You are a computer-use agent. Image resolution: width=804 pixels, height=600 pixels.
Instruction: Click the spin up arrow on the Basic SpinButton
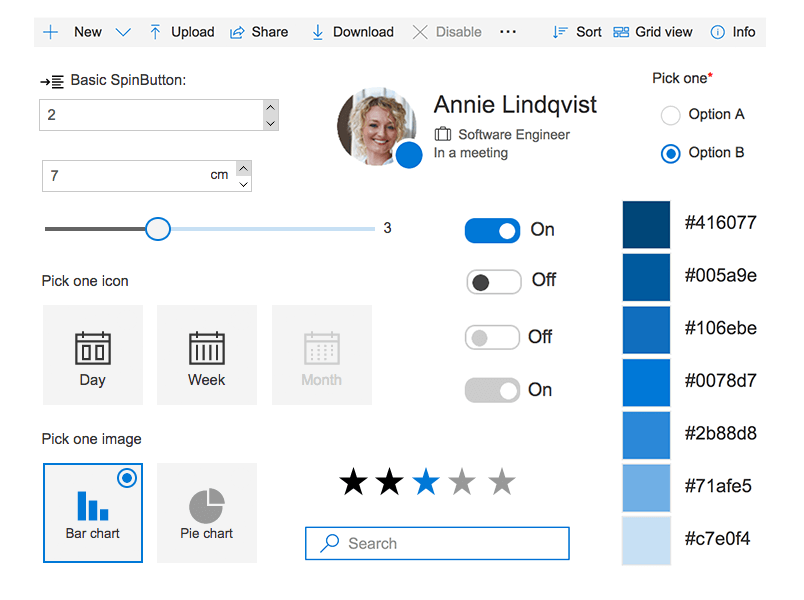click(270, 110)
